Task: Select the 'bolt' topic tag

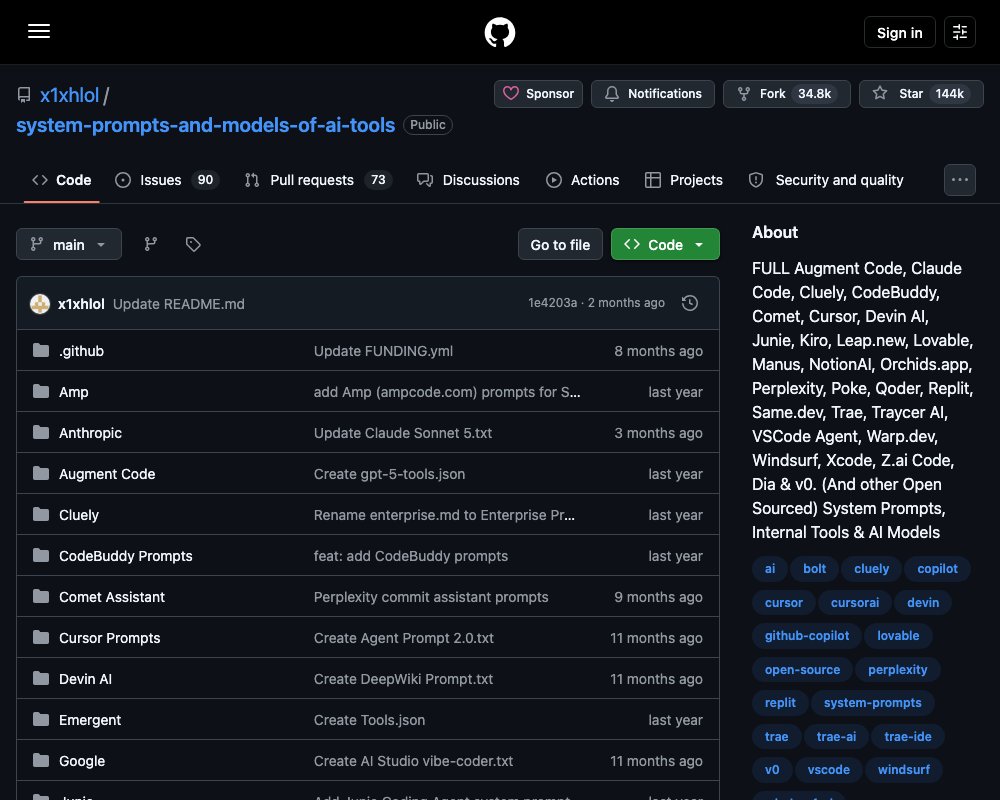Action: click(814, 568)
